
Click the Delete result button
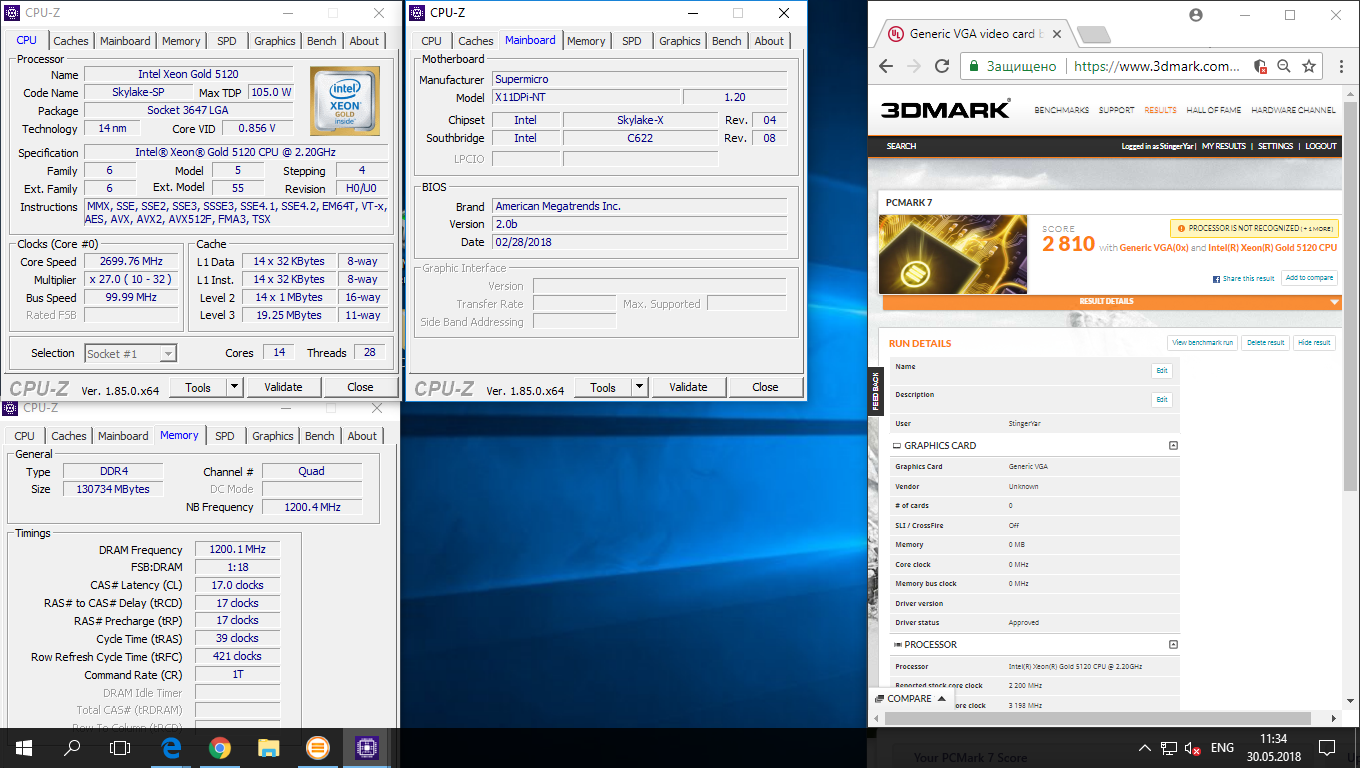tap(1265, 343)
